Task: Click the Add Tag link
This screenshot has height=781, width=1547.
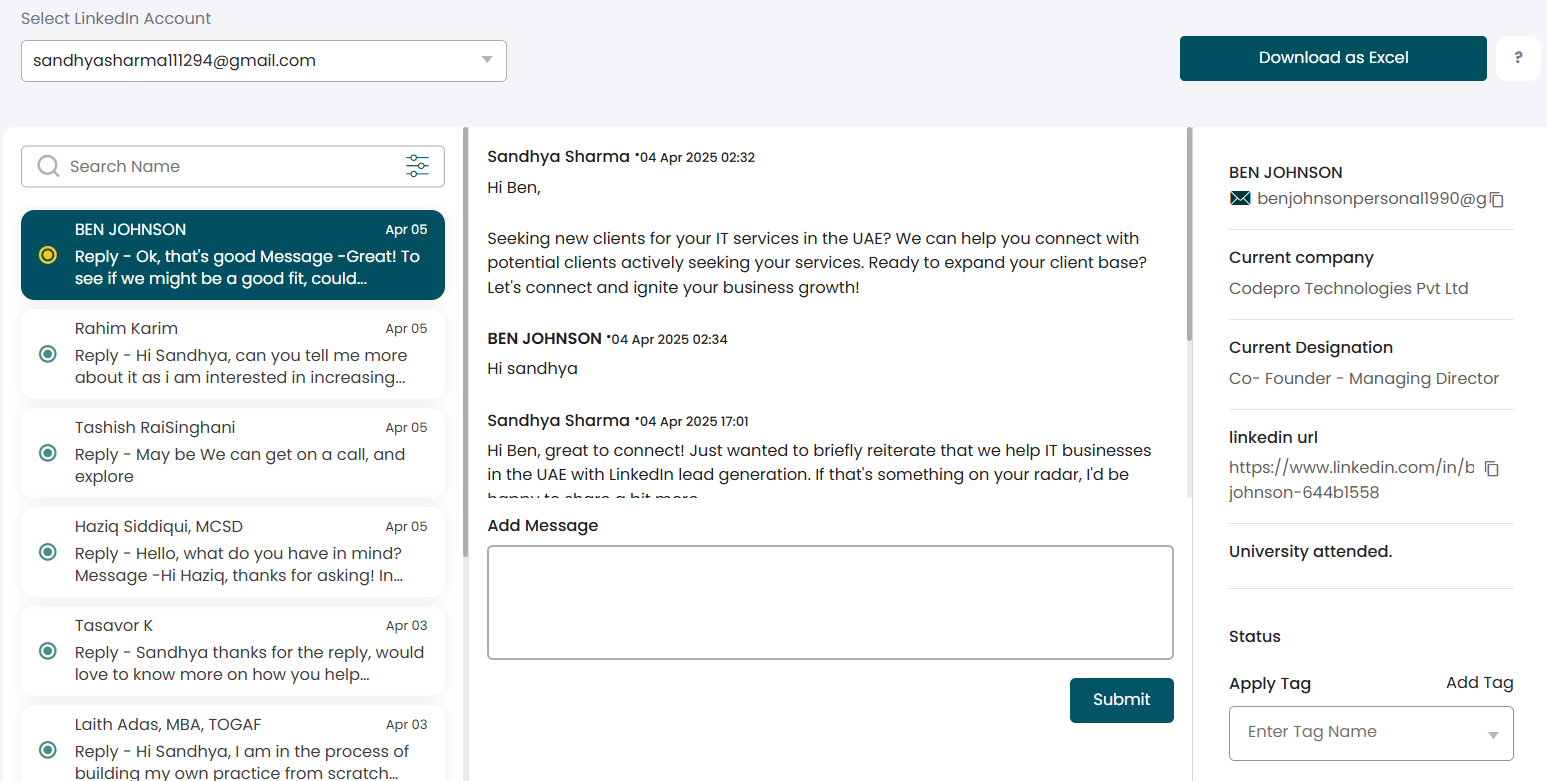Action: point(1479,683)
